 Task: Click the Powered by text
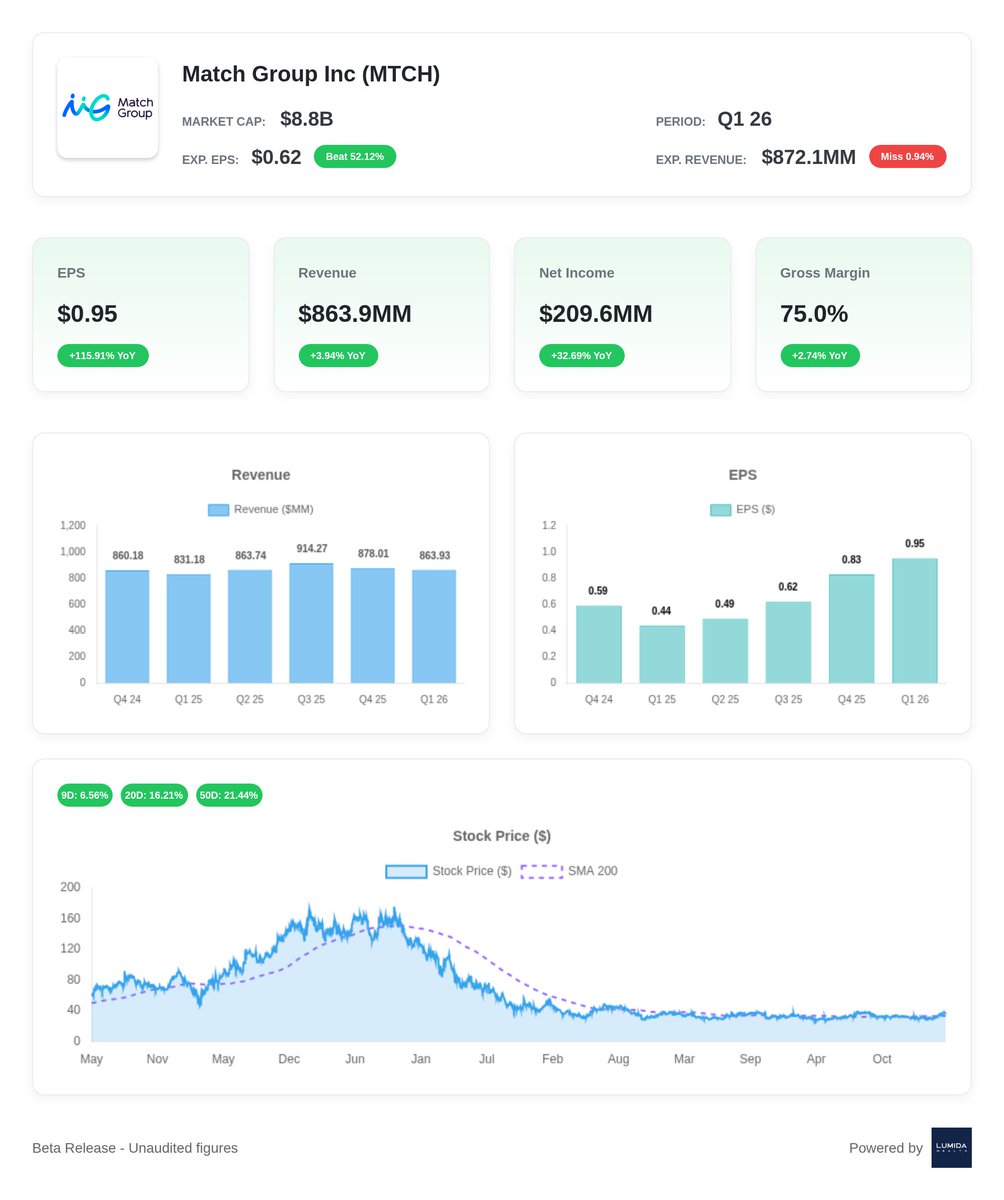point(886,1148)
